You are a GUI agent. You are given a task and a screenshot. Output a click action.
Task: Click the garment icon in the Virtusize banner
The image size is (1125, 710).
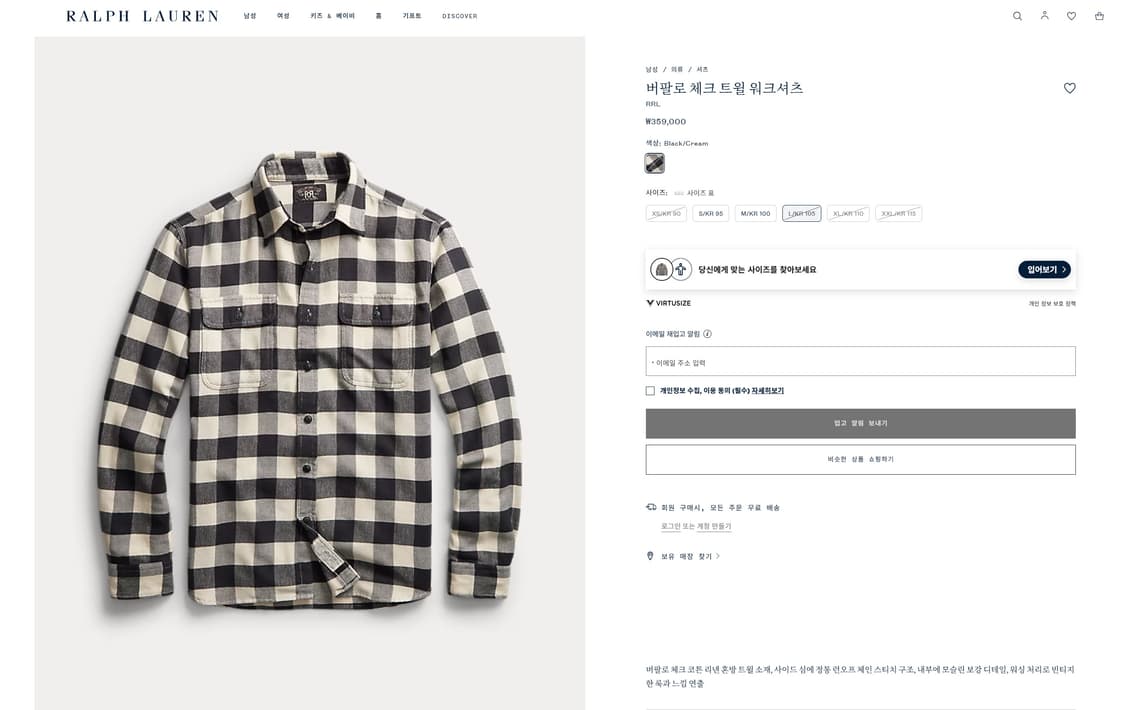(x=661, y=269)
